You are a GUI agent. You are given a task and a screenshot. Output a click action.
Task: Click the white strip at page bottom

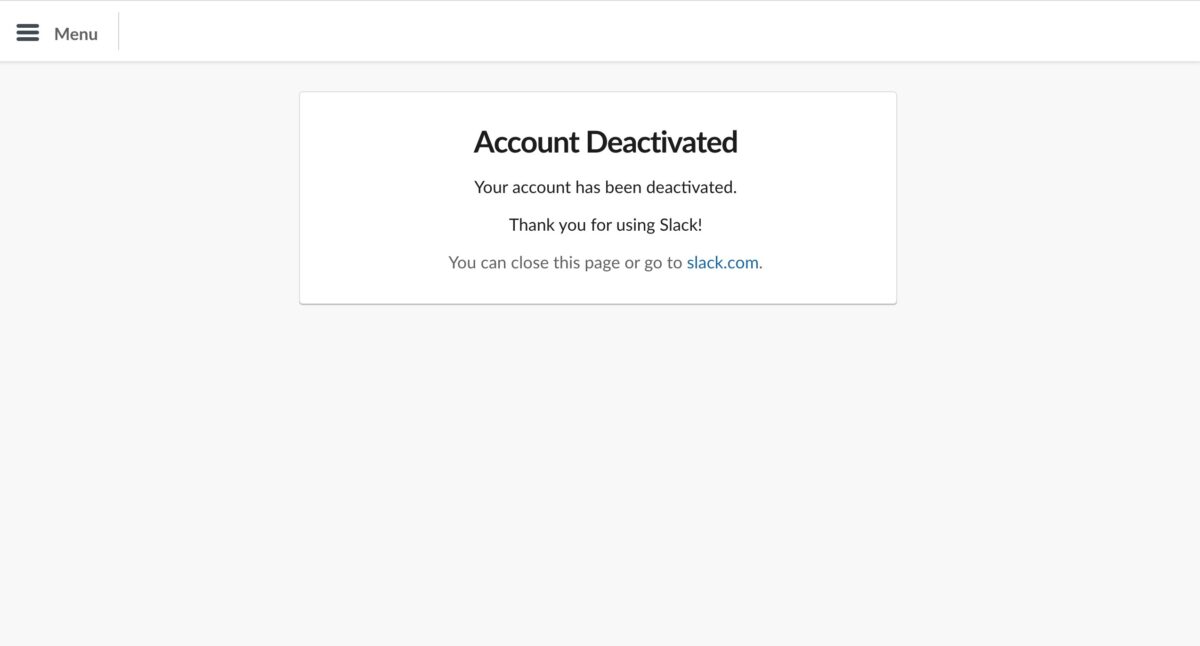coord(600,645)
